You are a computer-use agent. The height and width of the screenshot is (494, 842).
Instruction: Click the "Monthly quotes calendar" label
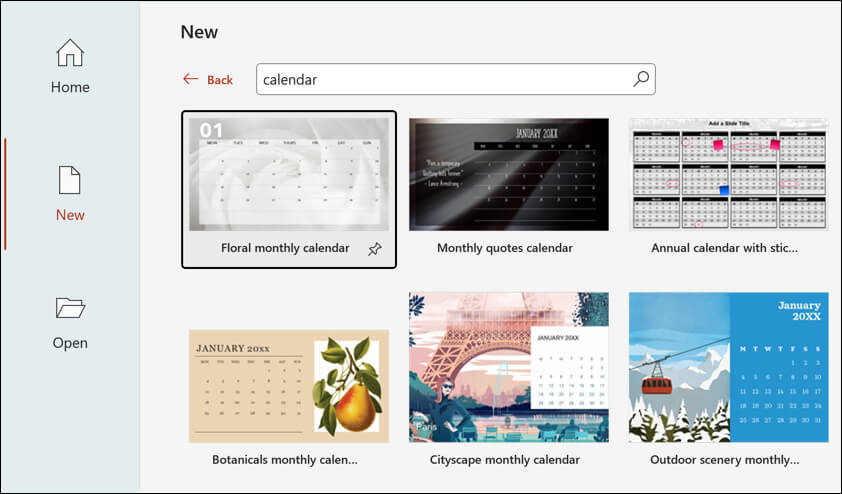point(505,248)
